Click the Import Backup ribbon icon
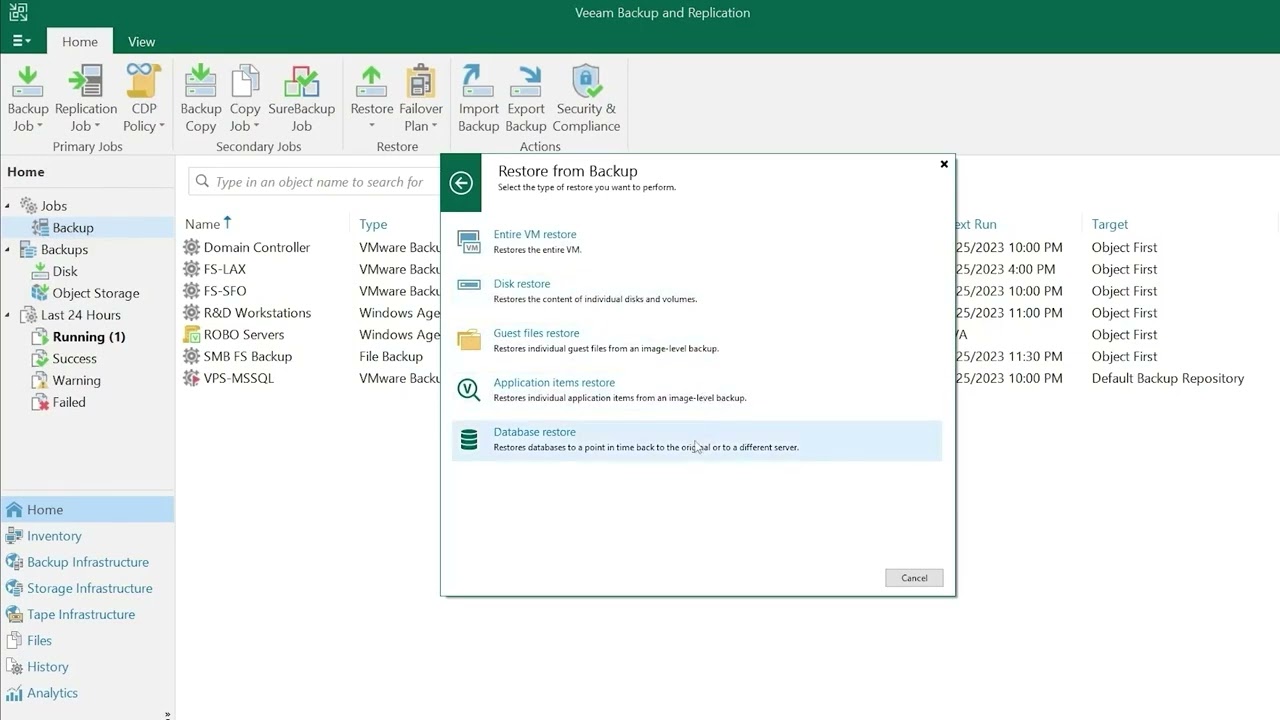The height and width of the screenshot is (720, 1280). click(x=478, y=81)
